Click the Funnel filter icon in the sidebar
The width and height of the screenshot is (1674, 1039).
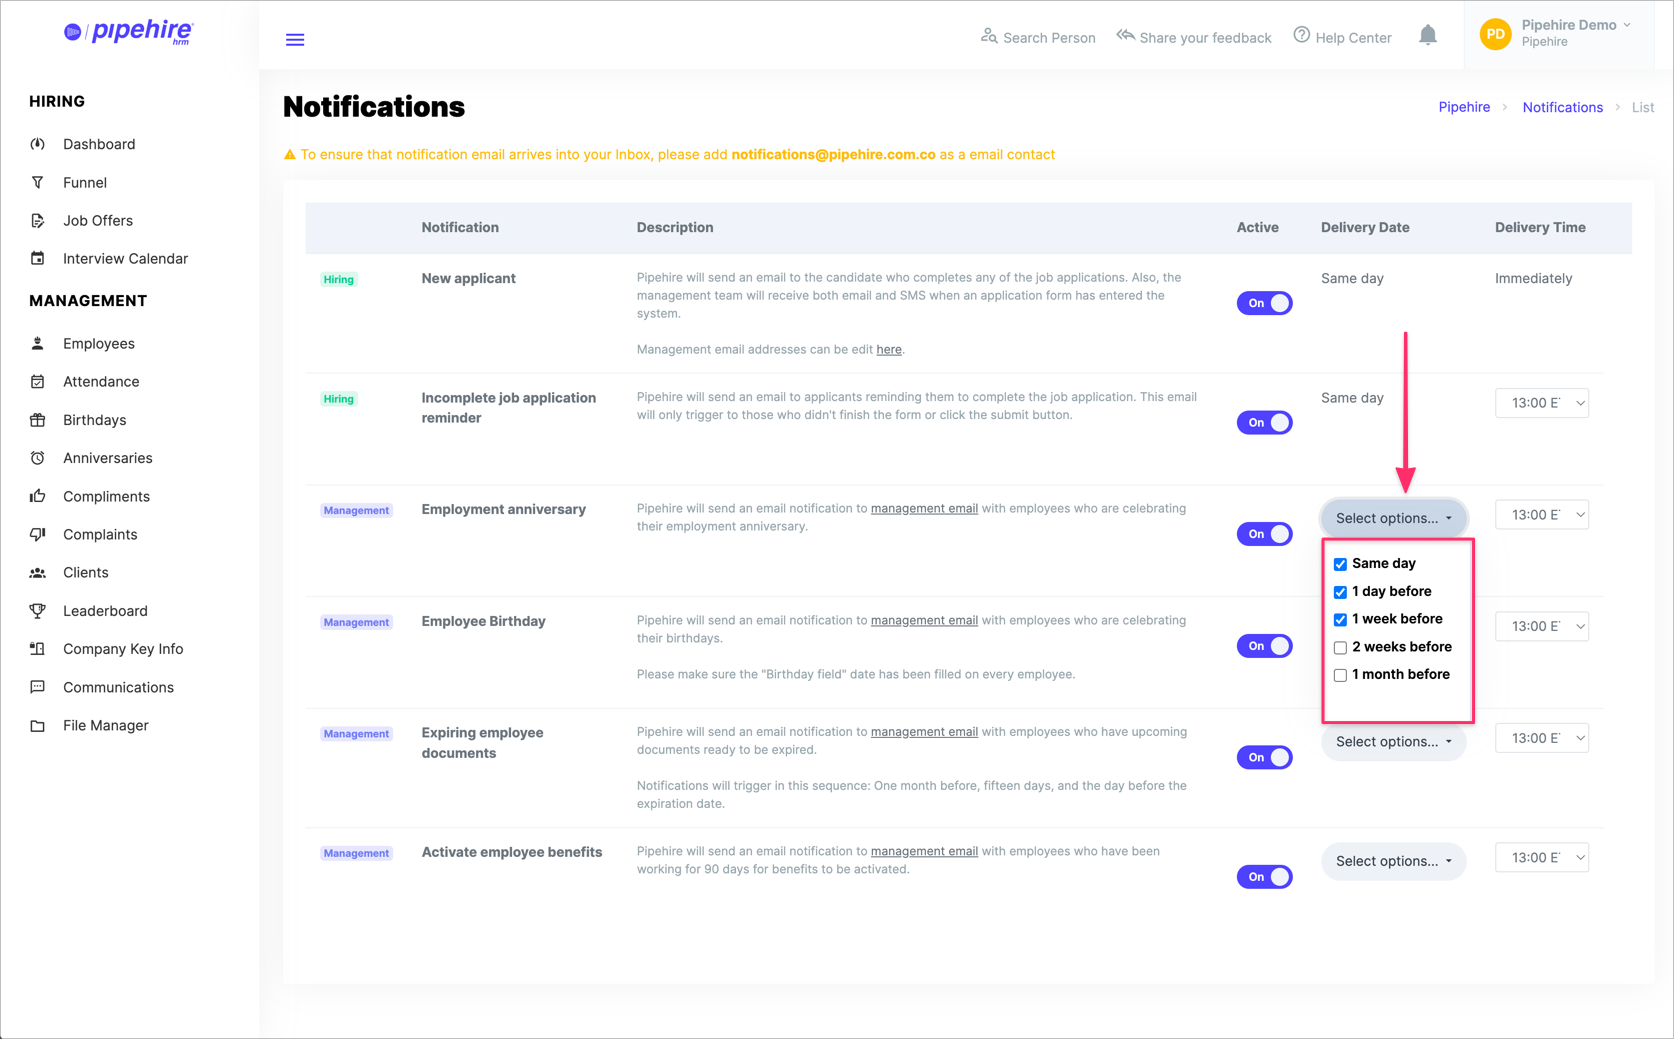point(38,183)
